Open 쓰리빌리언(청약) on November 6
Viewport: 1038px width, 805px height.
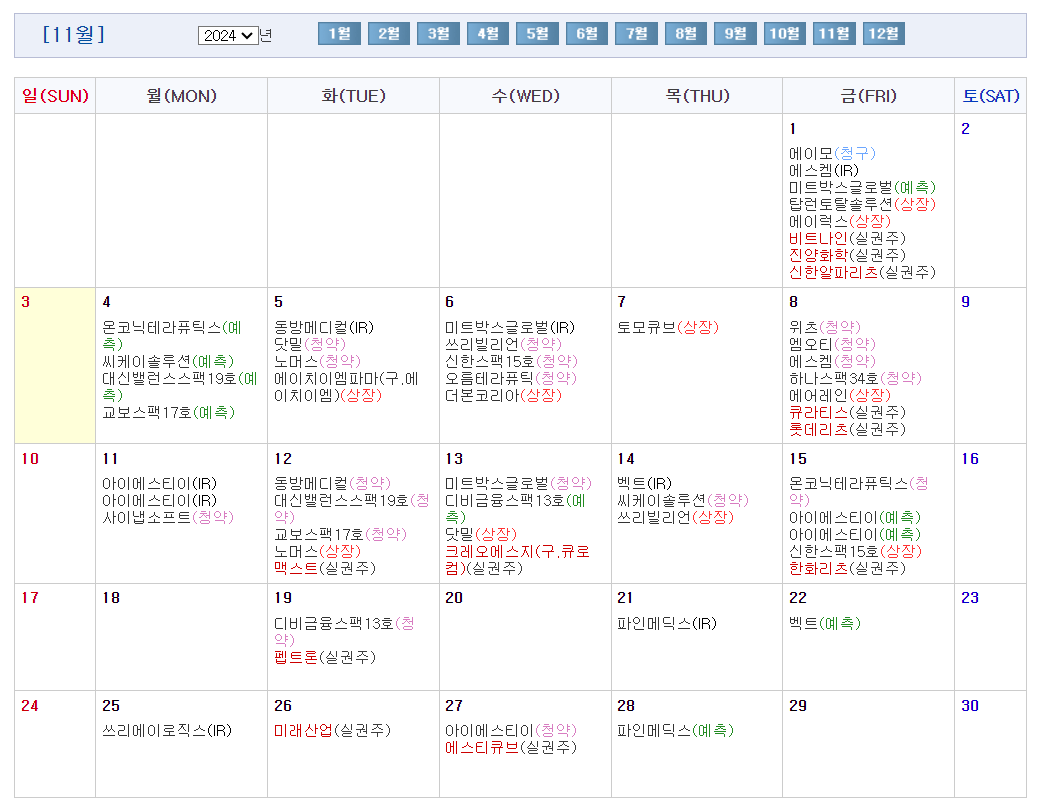tap(503, 344)
